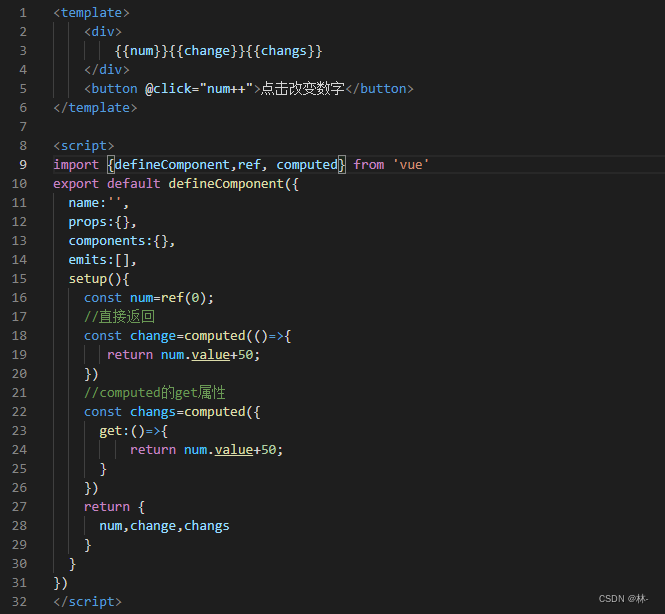
Task: Click return { on line 27
Action: (x=115, y=507)
